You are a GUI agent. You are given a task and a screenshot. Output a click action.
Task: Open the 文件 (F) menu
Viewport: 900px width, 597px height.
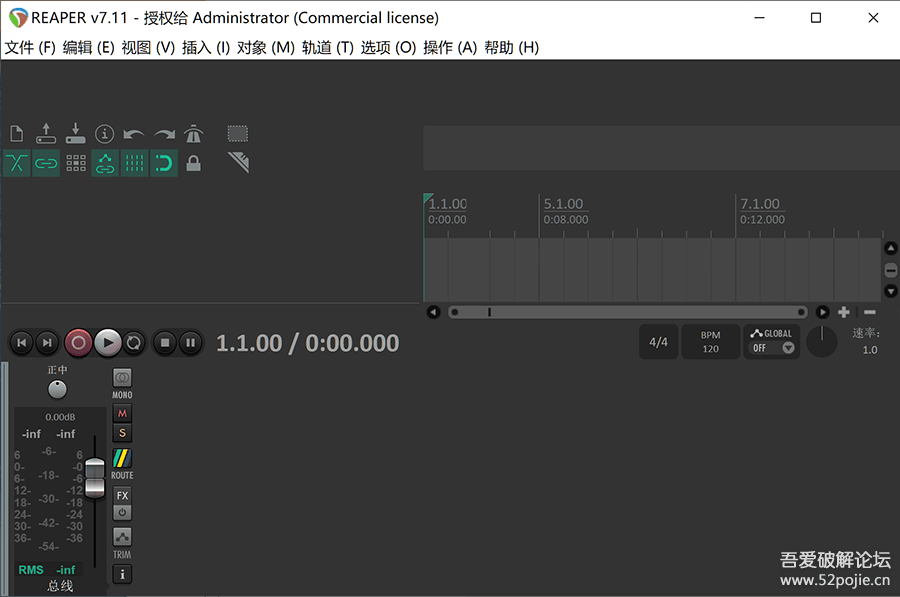click(x=30, y=48)
